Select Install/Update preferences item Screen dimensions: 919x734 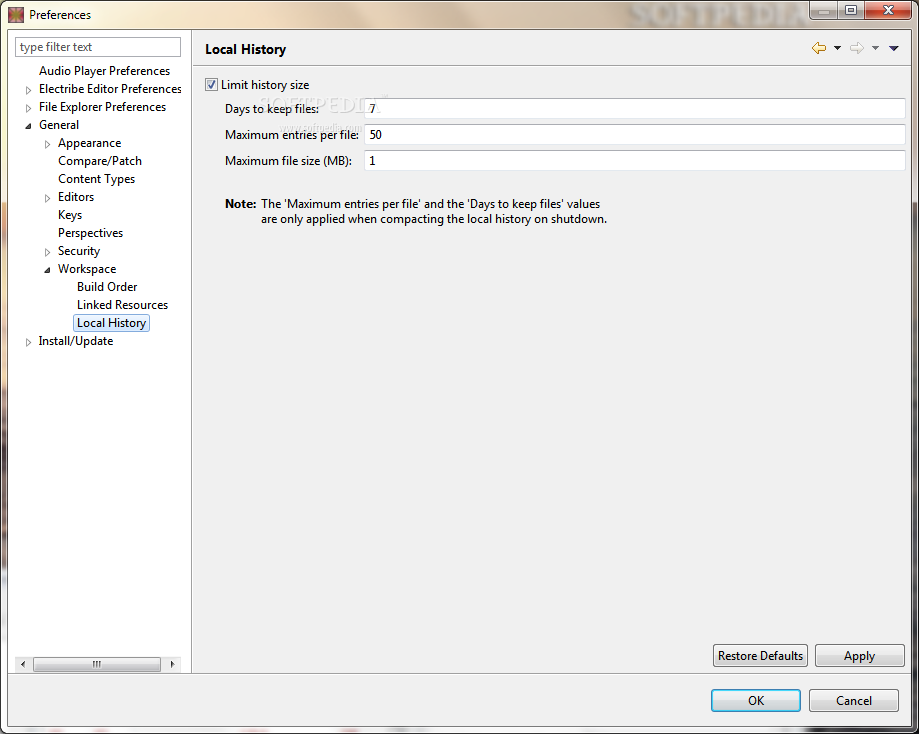click(x=76, y=341)
